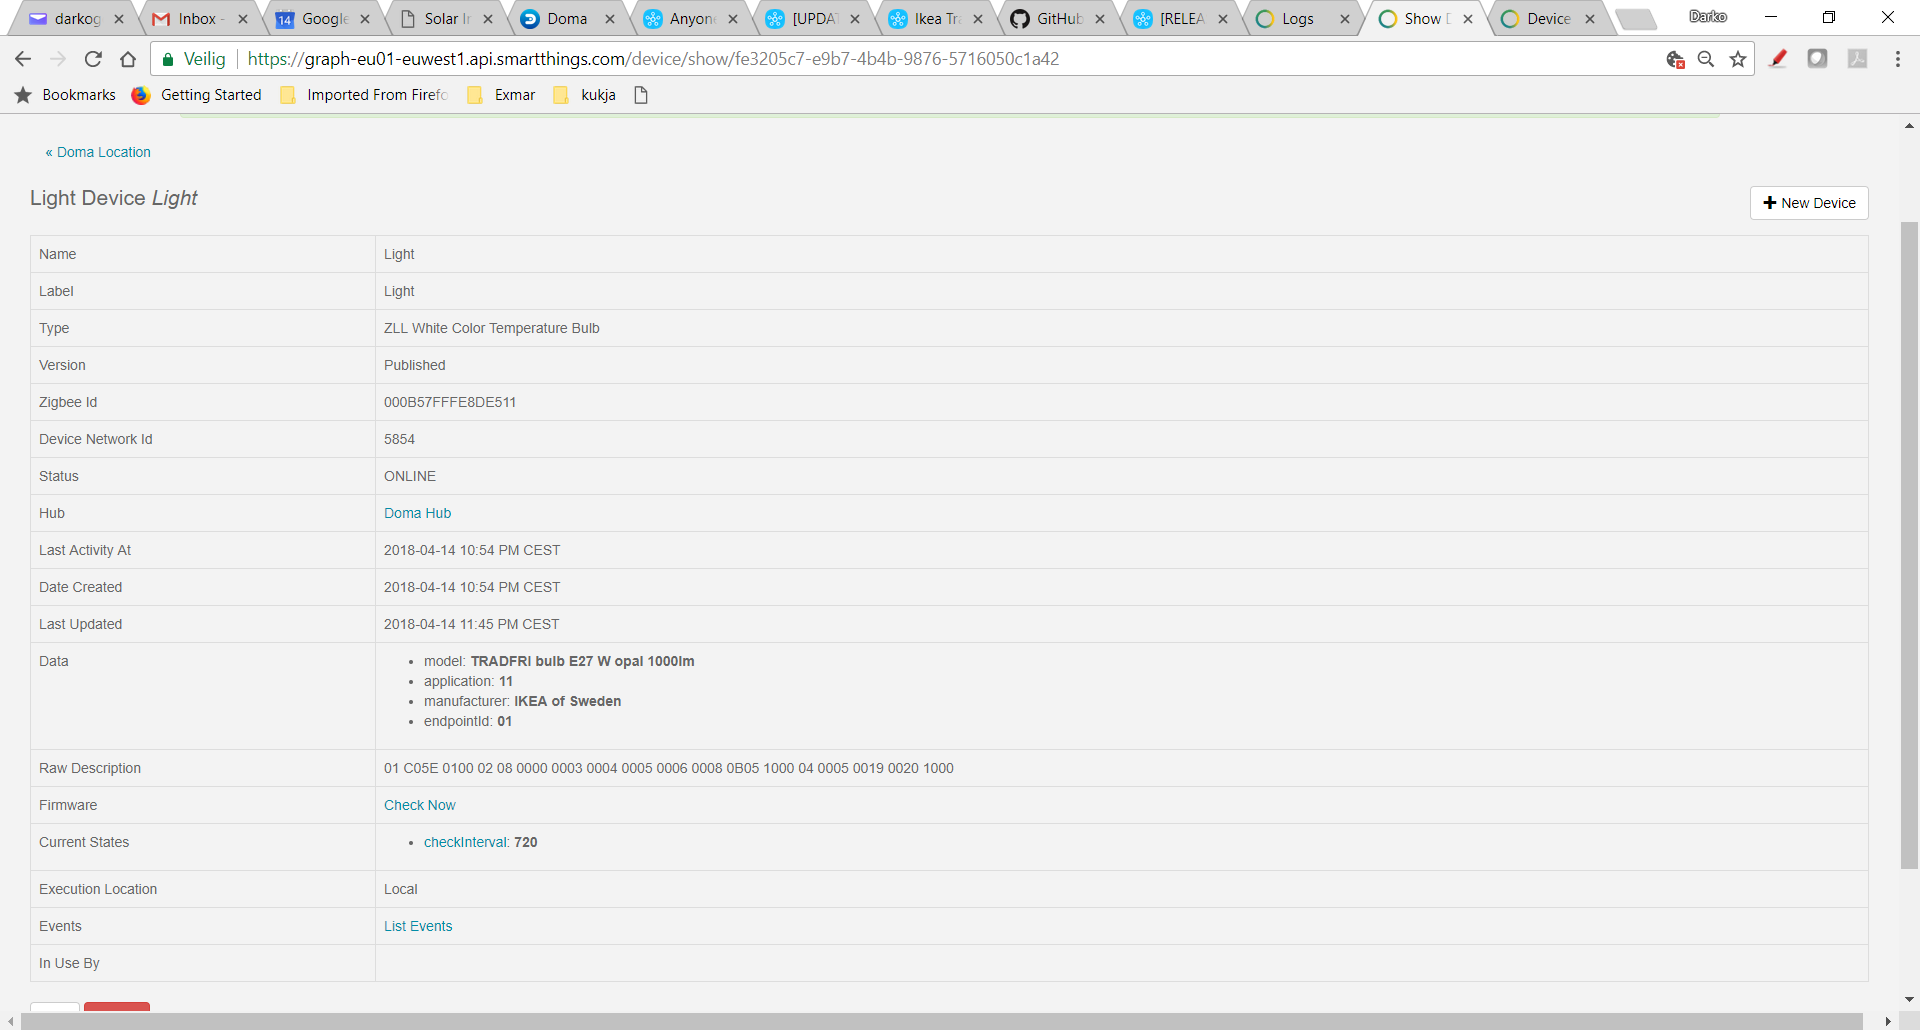The width and height of the screenshot is (1920, 1030).
Task: Click the Darko profile button
Action: click(1708, 17)
